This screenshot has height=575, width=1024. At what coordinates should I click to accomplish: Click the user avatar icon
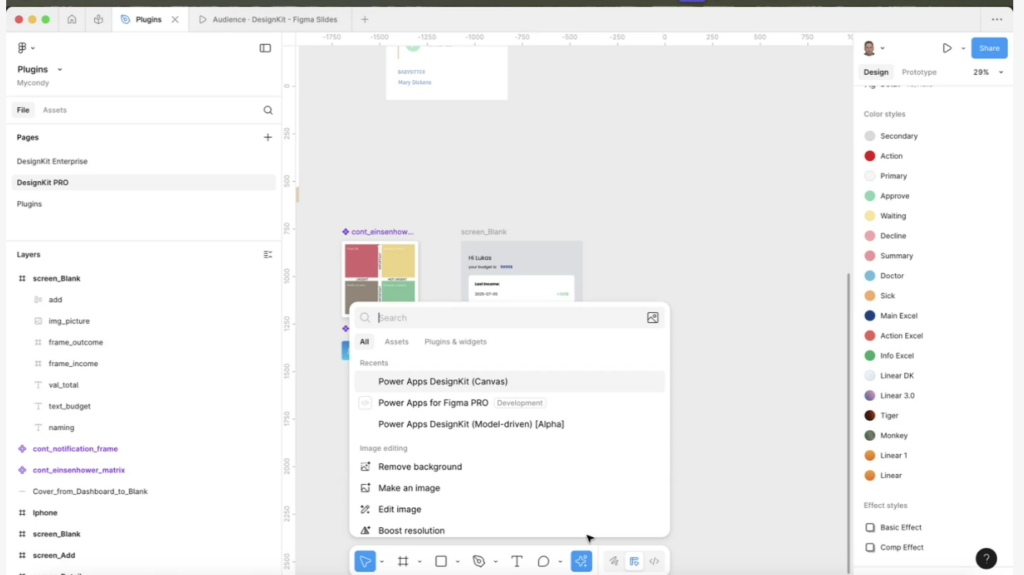(869, 48)
